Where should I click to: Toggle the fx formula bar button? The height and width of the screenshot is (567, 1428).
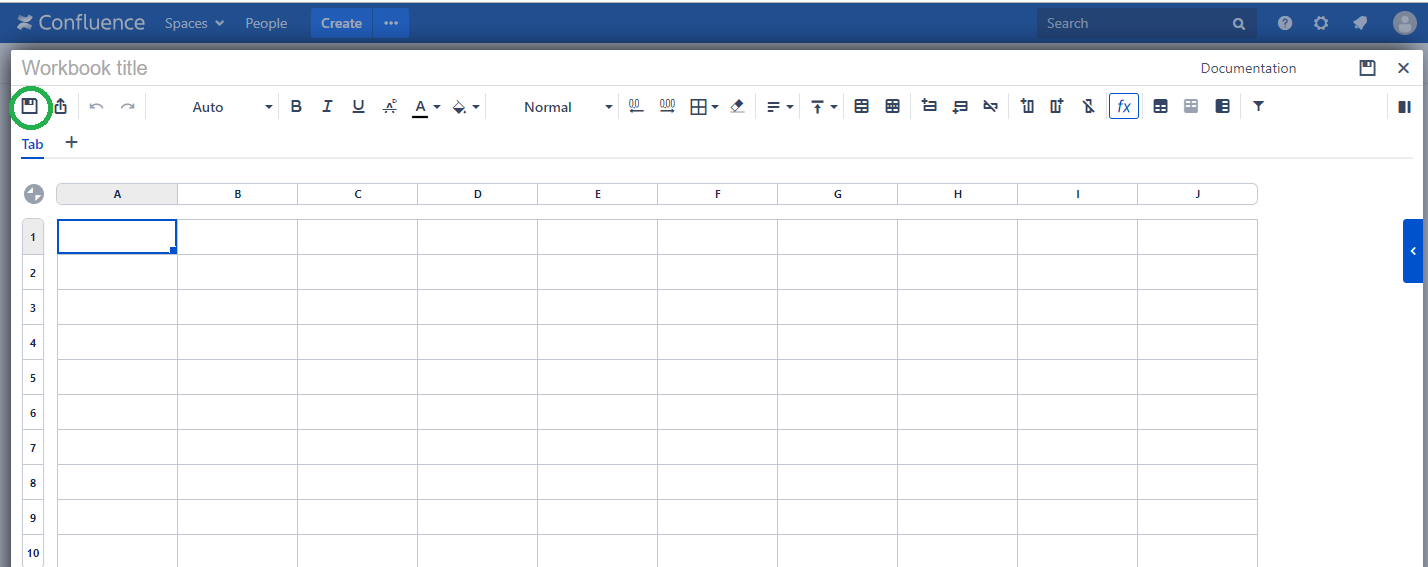(x=1123, y=106)
